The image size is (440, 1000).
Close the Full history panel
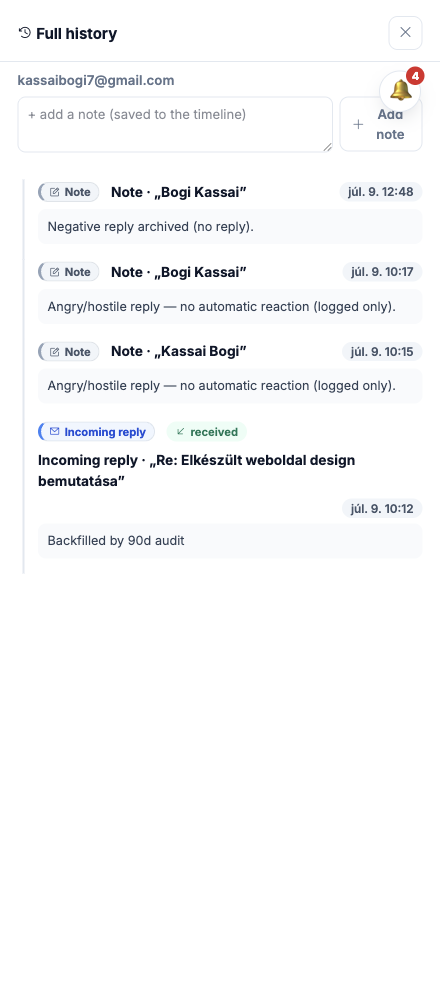[x=406, y=33]
